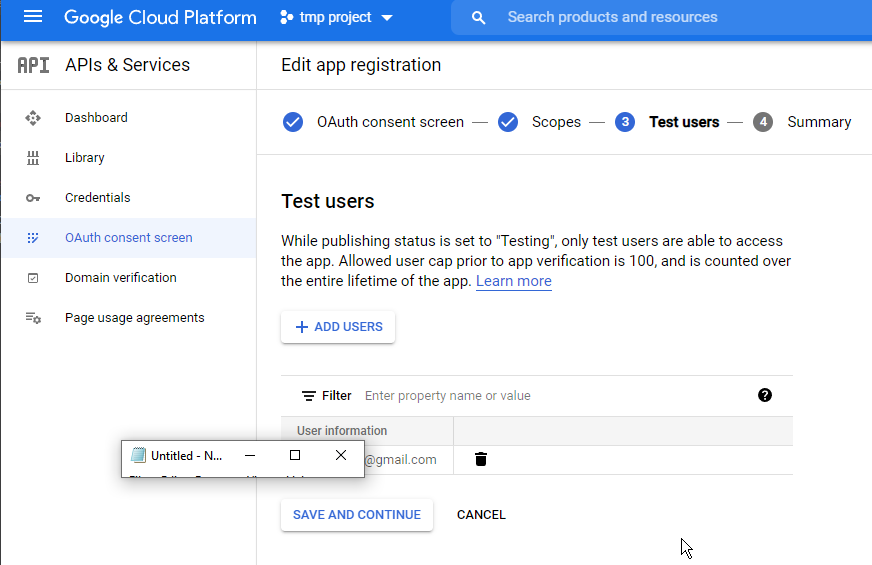Open the hamburger navigation menu
This screenshot has width=872, height=565.
click(x=33, y=17)
